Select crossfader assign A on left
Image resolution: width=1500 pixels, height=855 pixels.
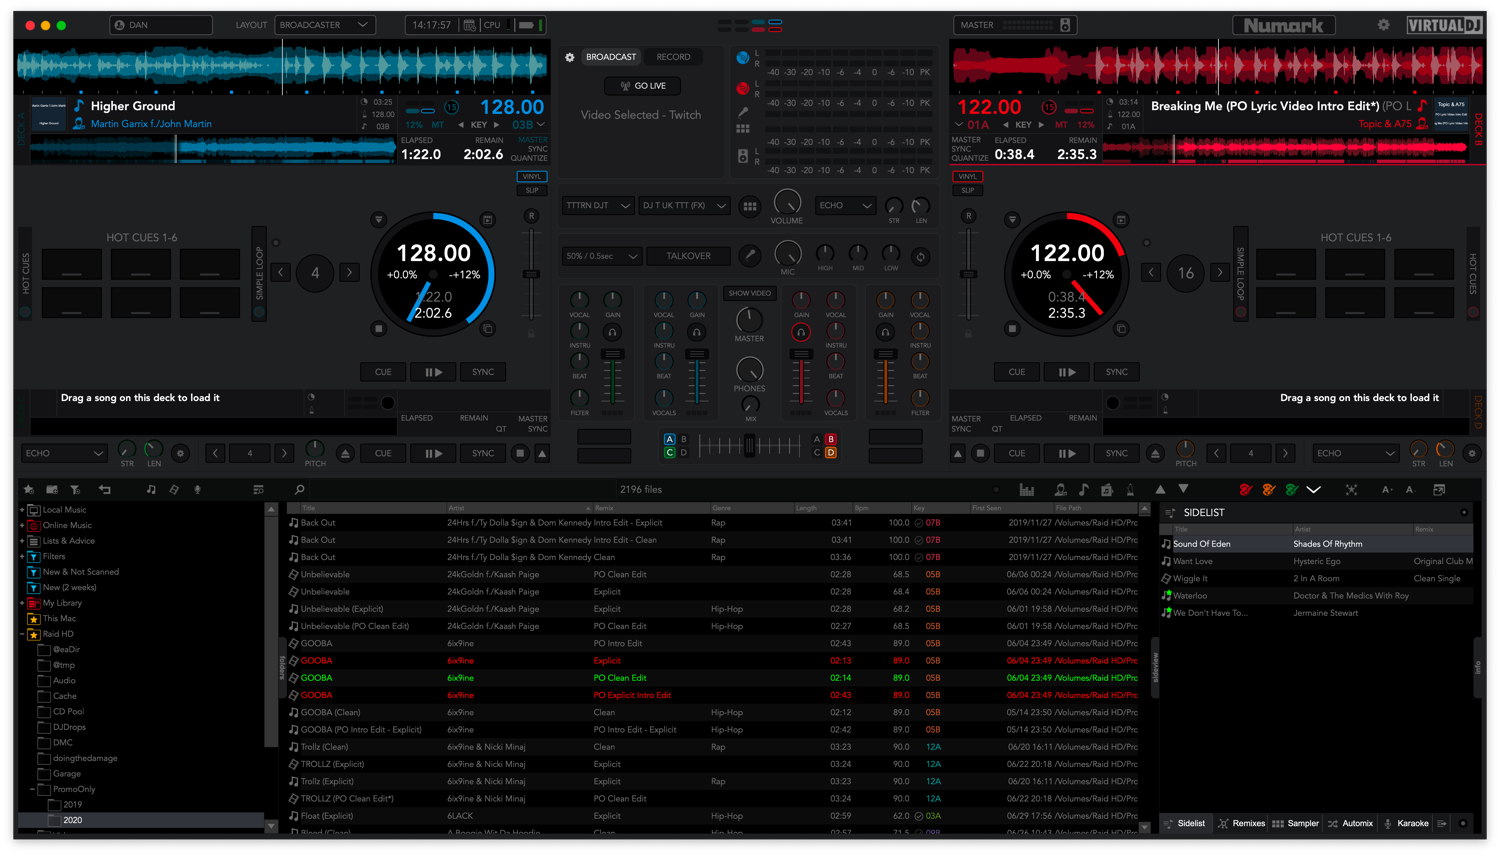click(669, 439)
